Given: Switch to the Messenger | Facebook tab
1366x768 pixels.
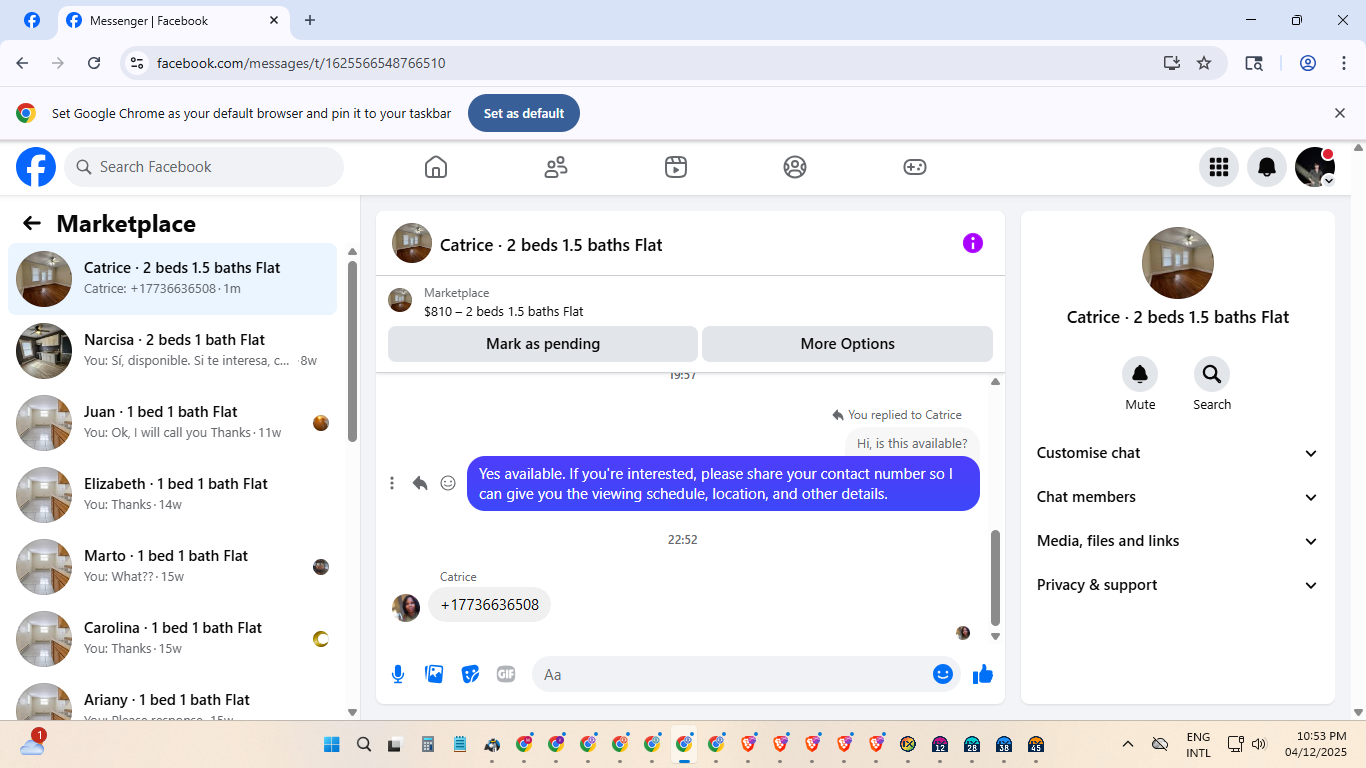Looking at the screenshot, I should point(173,20).
